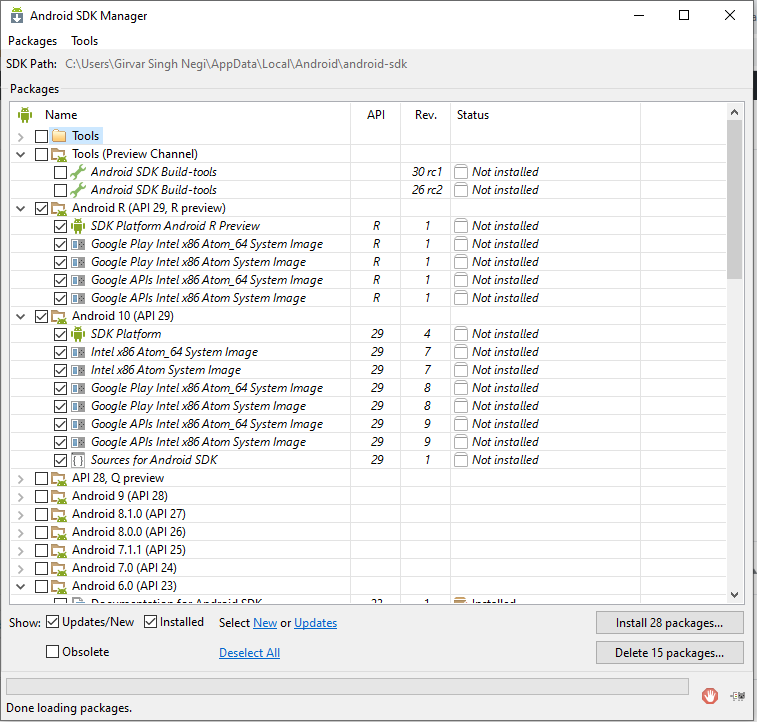Image resolution: width=757 pixels, height=722 pixels.
Task: Click the package list scrollbar thumb
Action: point(734,199)
